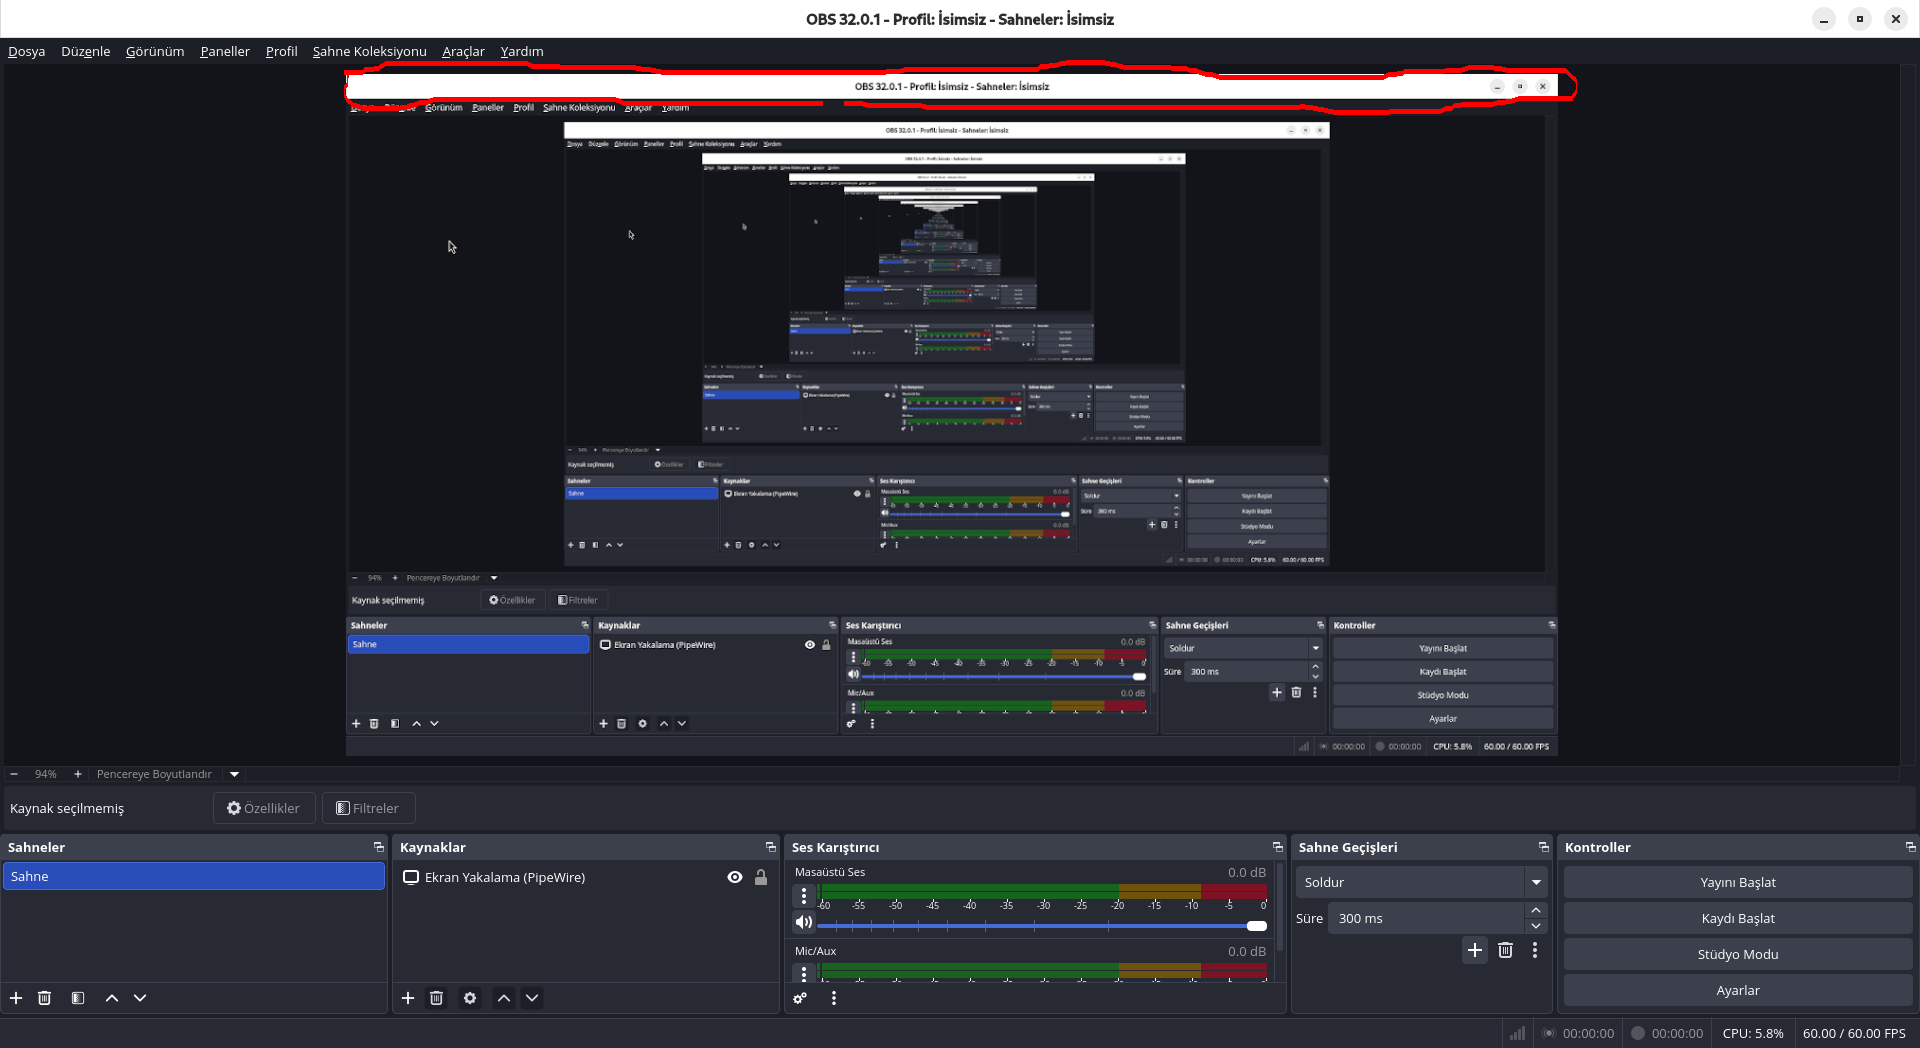Image resolution: width=1920 pixels, height=1048 pixels.
Task: Undock the Ses Karıştırıcı panel
Action: pos(1277,847)
